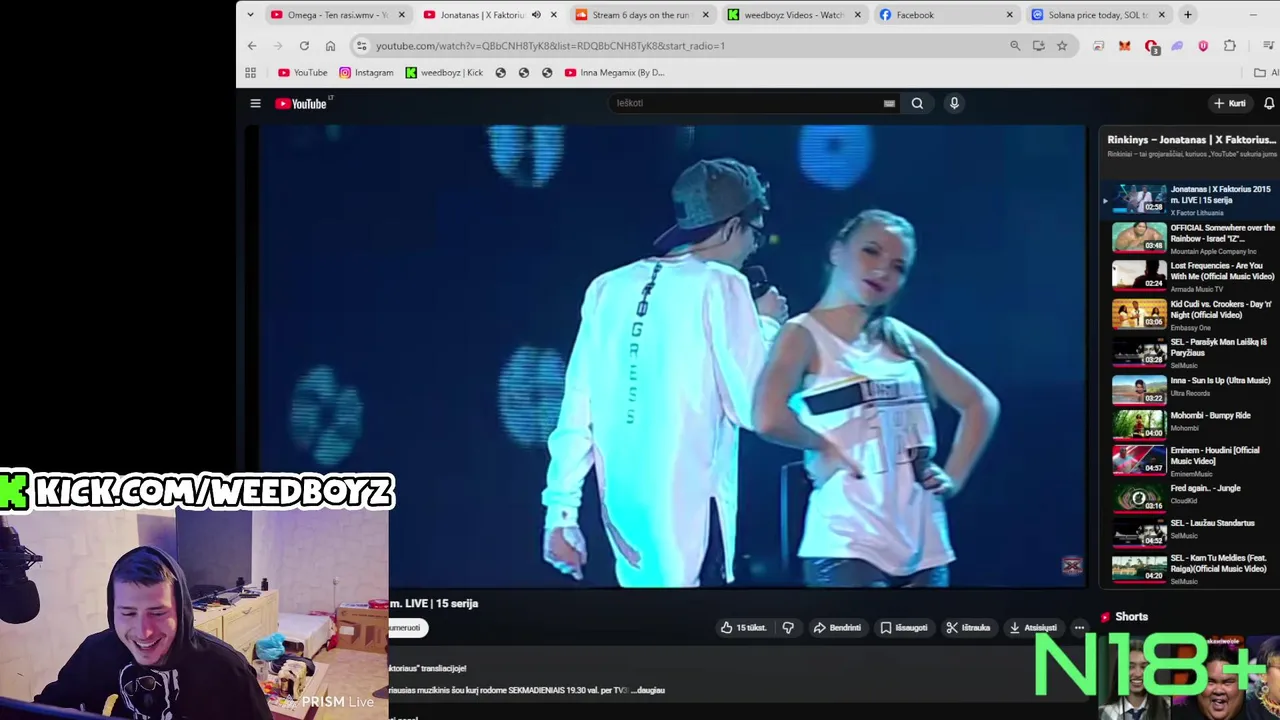Click the install app icon in the address bar
Screen dimensions: 1280x720
click(x=1038, y=45)
